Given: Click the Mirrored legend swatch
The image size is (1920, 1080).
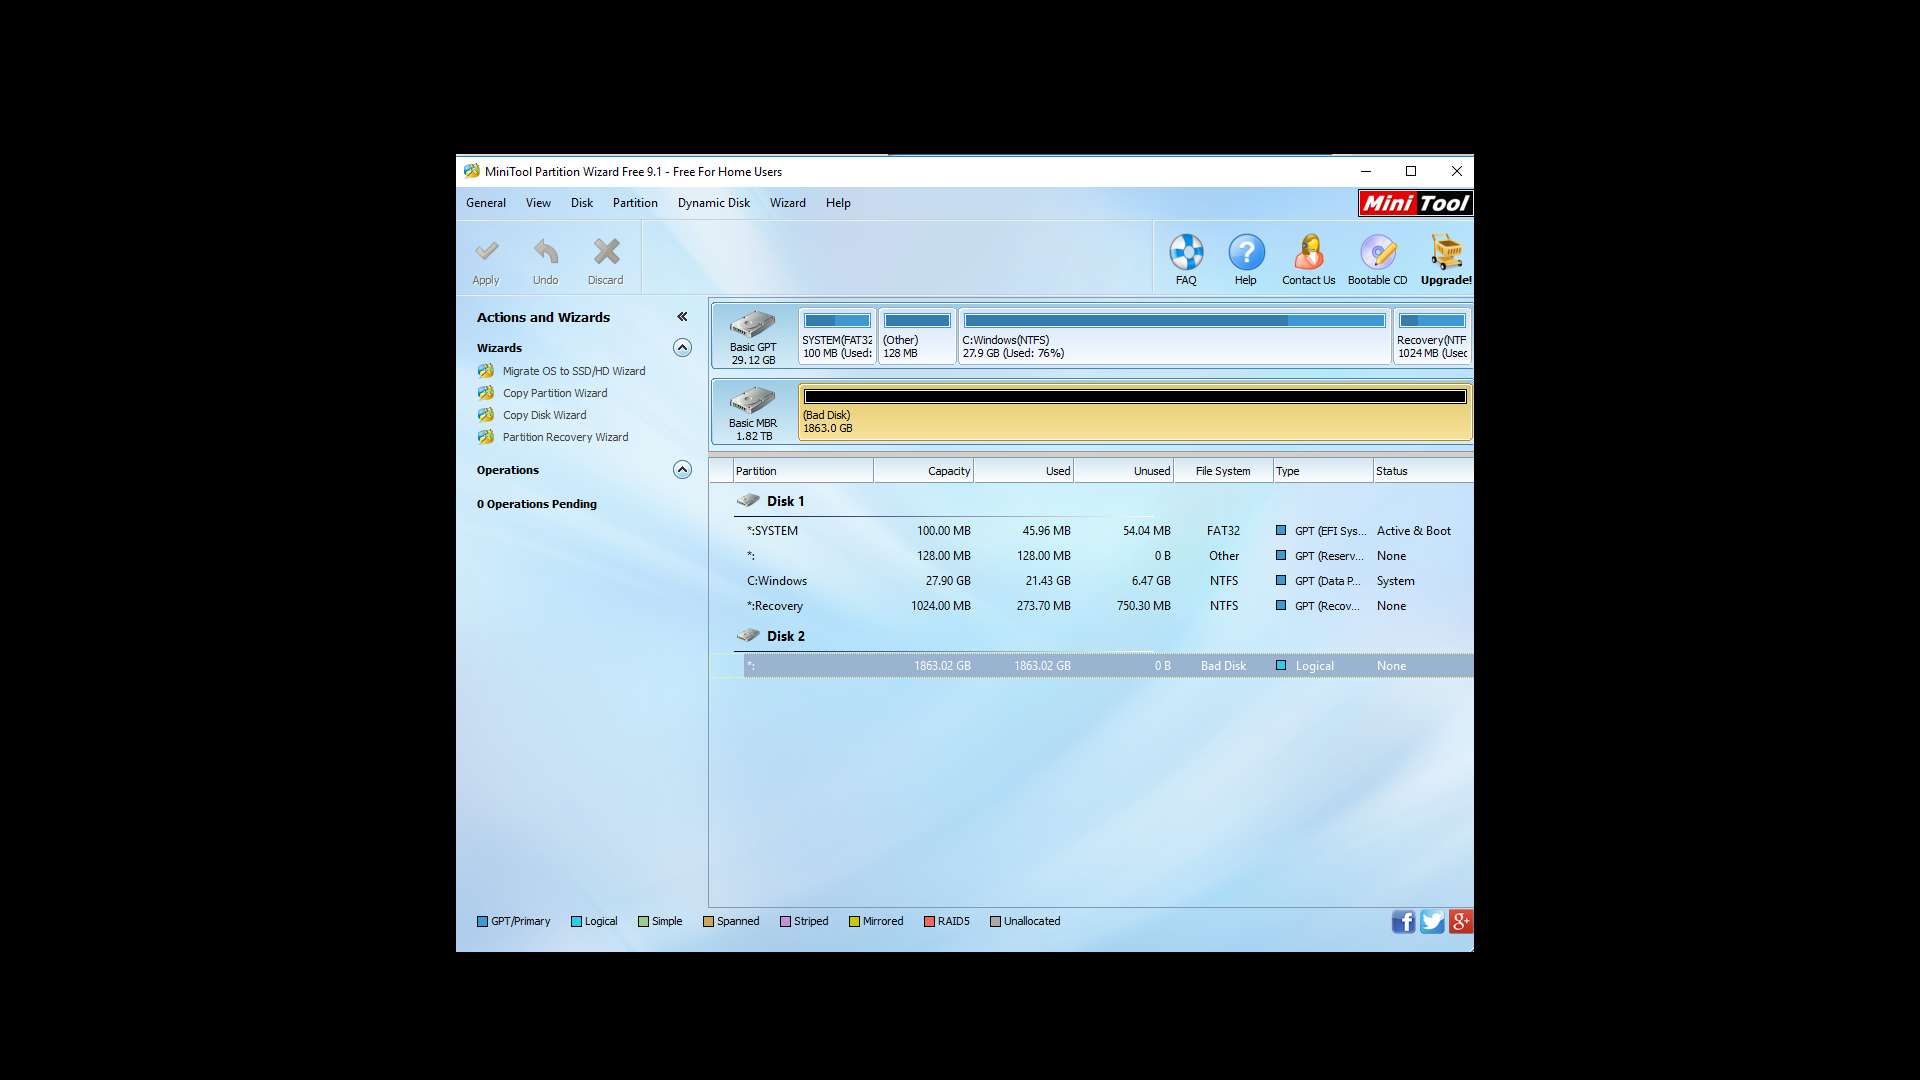Looking at the screenshot, I should point(854,922).
